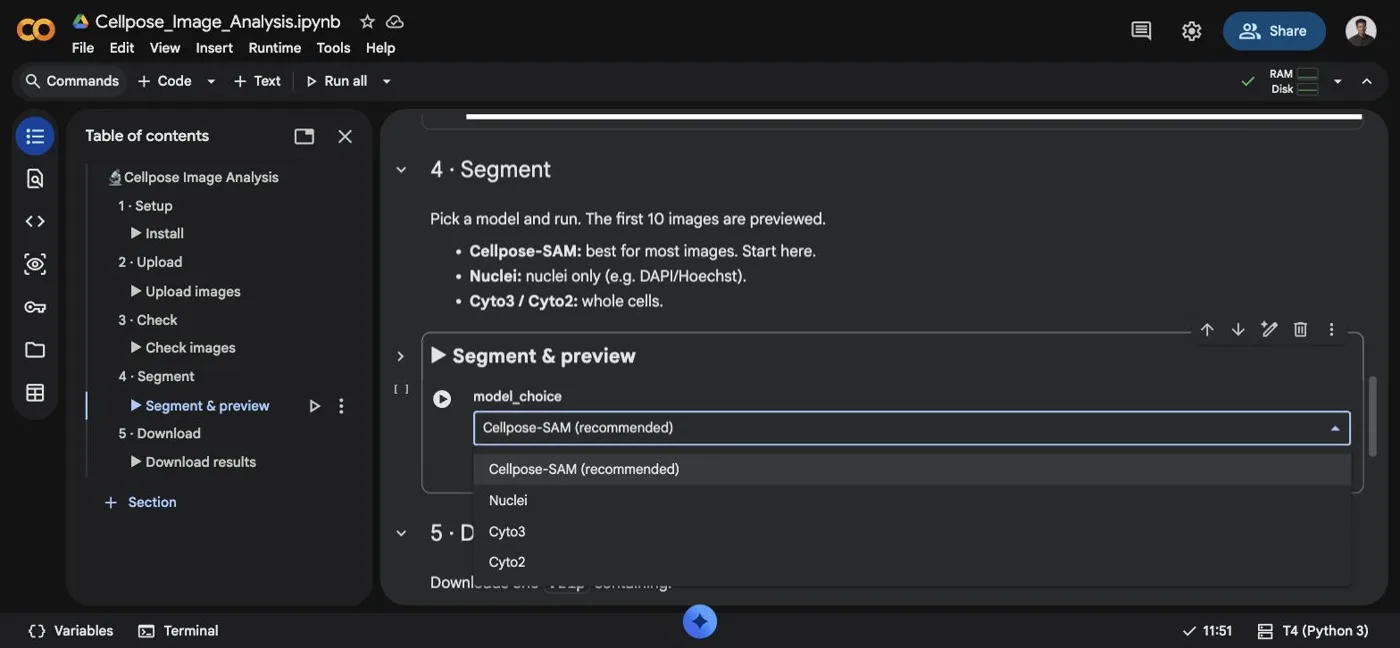The image size is (1400, 648).
Task: Open the comments panel icon
Action: tap(1141, 31)
